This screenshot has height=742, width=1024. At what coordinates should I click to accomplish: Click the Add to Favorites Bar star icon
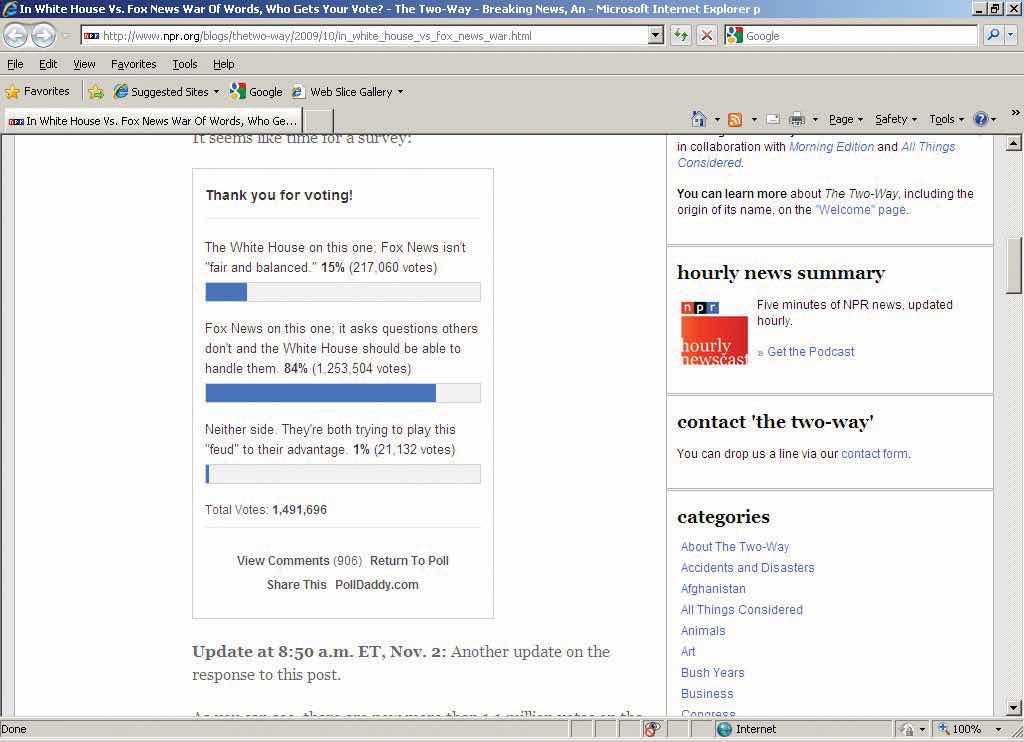pos(96,91)
